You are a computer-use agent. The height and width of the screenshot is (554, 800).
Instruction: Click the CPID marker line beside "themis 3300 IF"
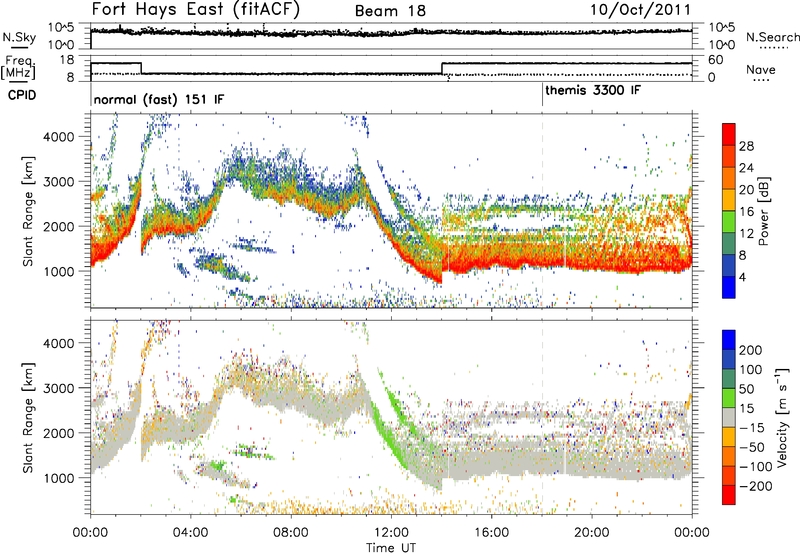(x=542, y=95)
